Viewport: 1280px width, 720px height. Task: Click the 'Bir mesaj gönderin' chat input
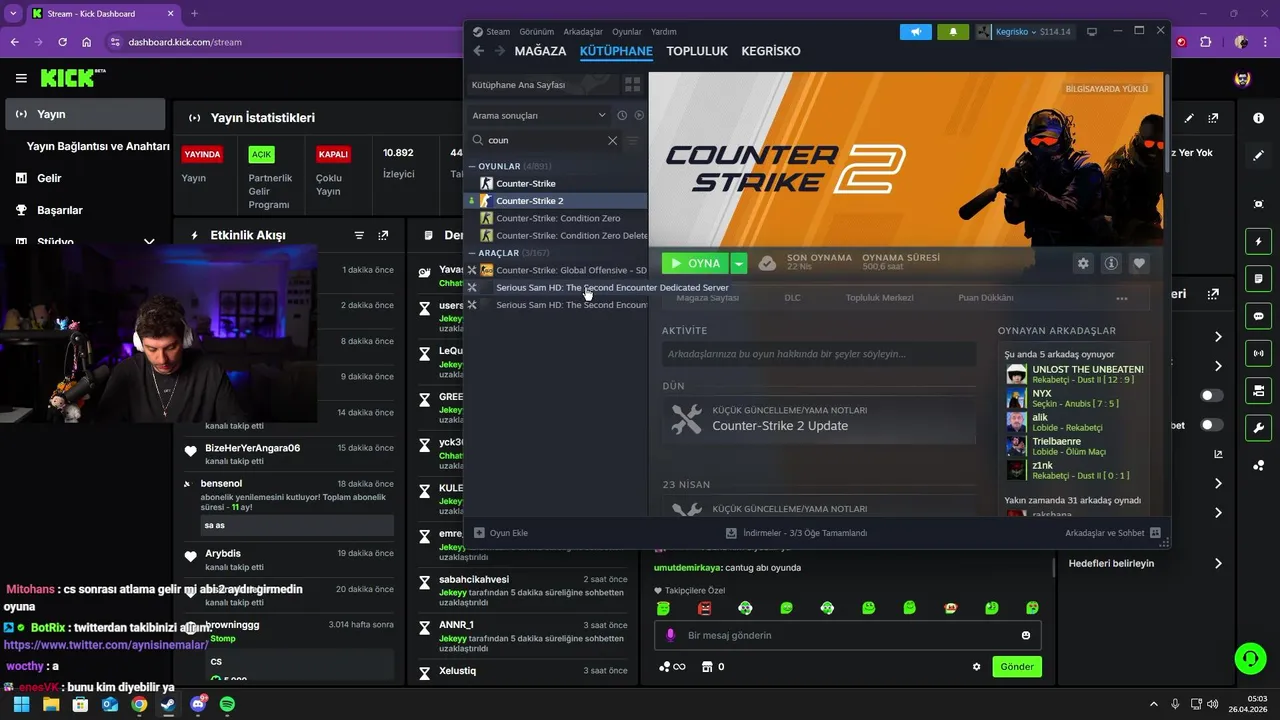point(847,635)
